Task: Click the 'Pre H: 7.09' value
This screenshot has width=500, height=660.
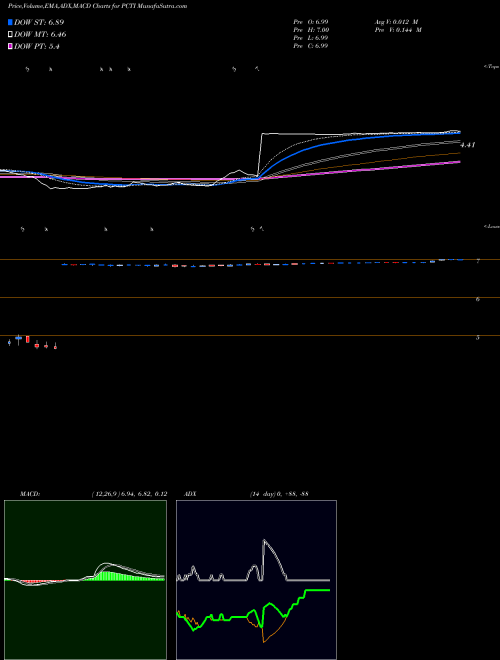Action: (x=311, y=30)
